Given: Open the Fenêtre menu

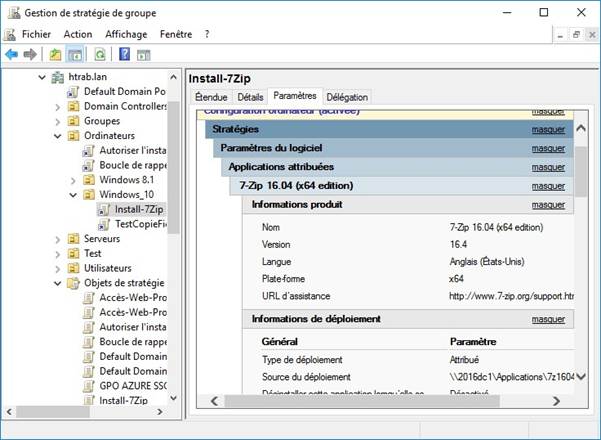Looking at the screenshot, I should pos(176,34).
